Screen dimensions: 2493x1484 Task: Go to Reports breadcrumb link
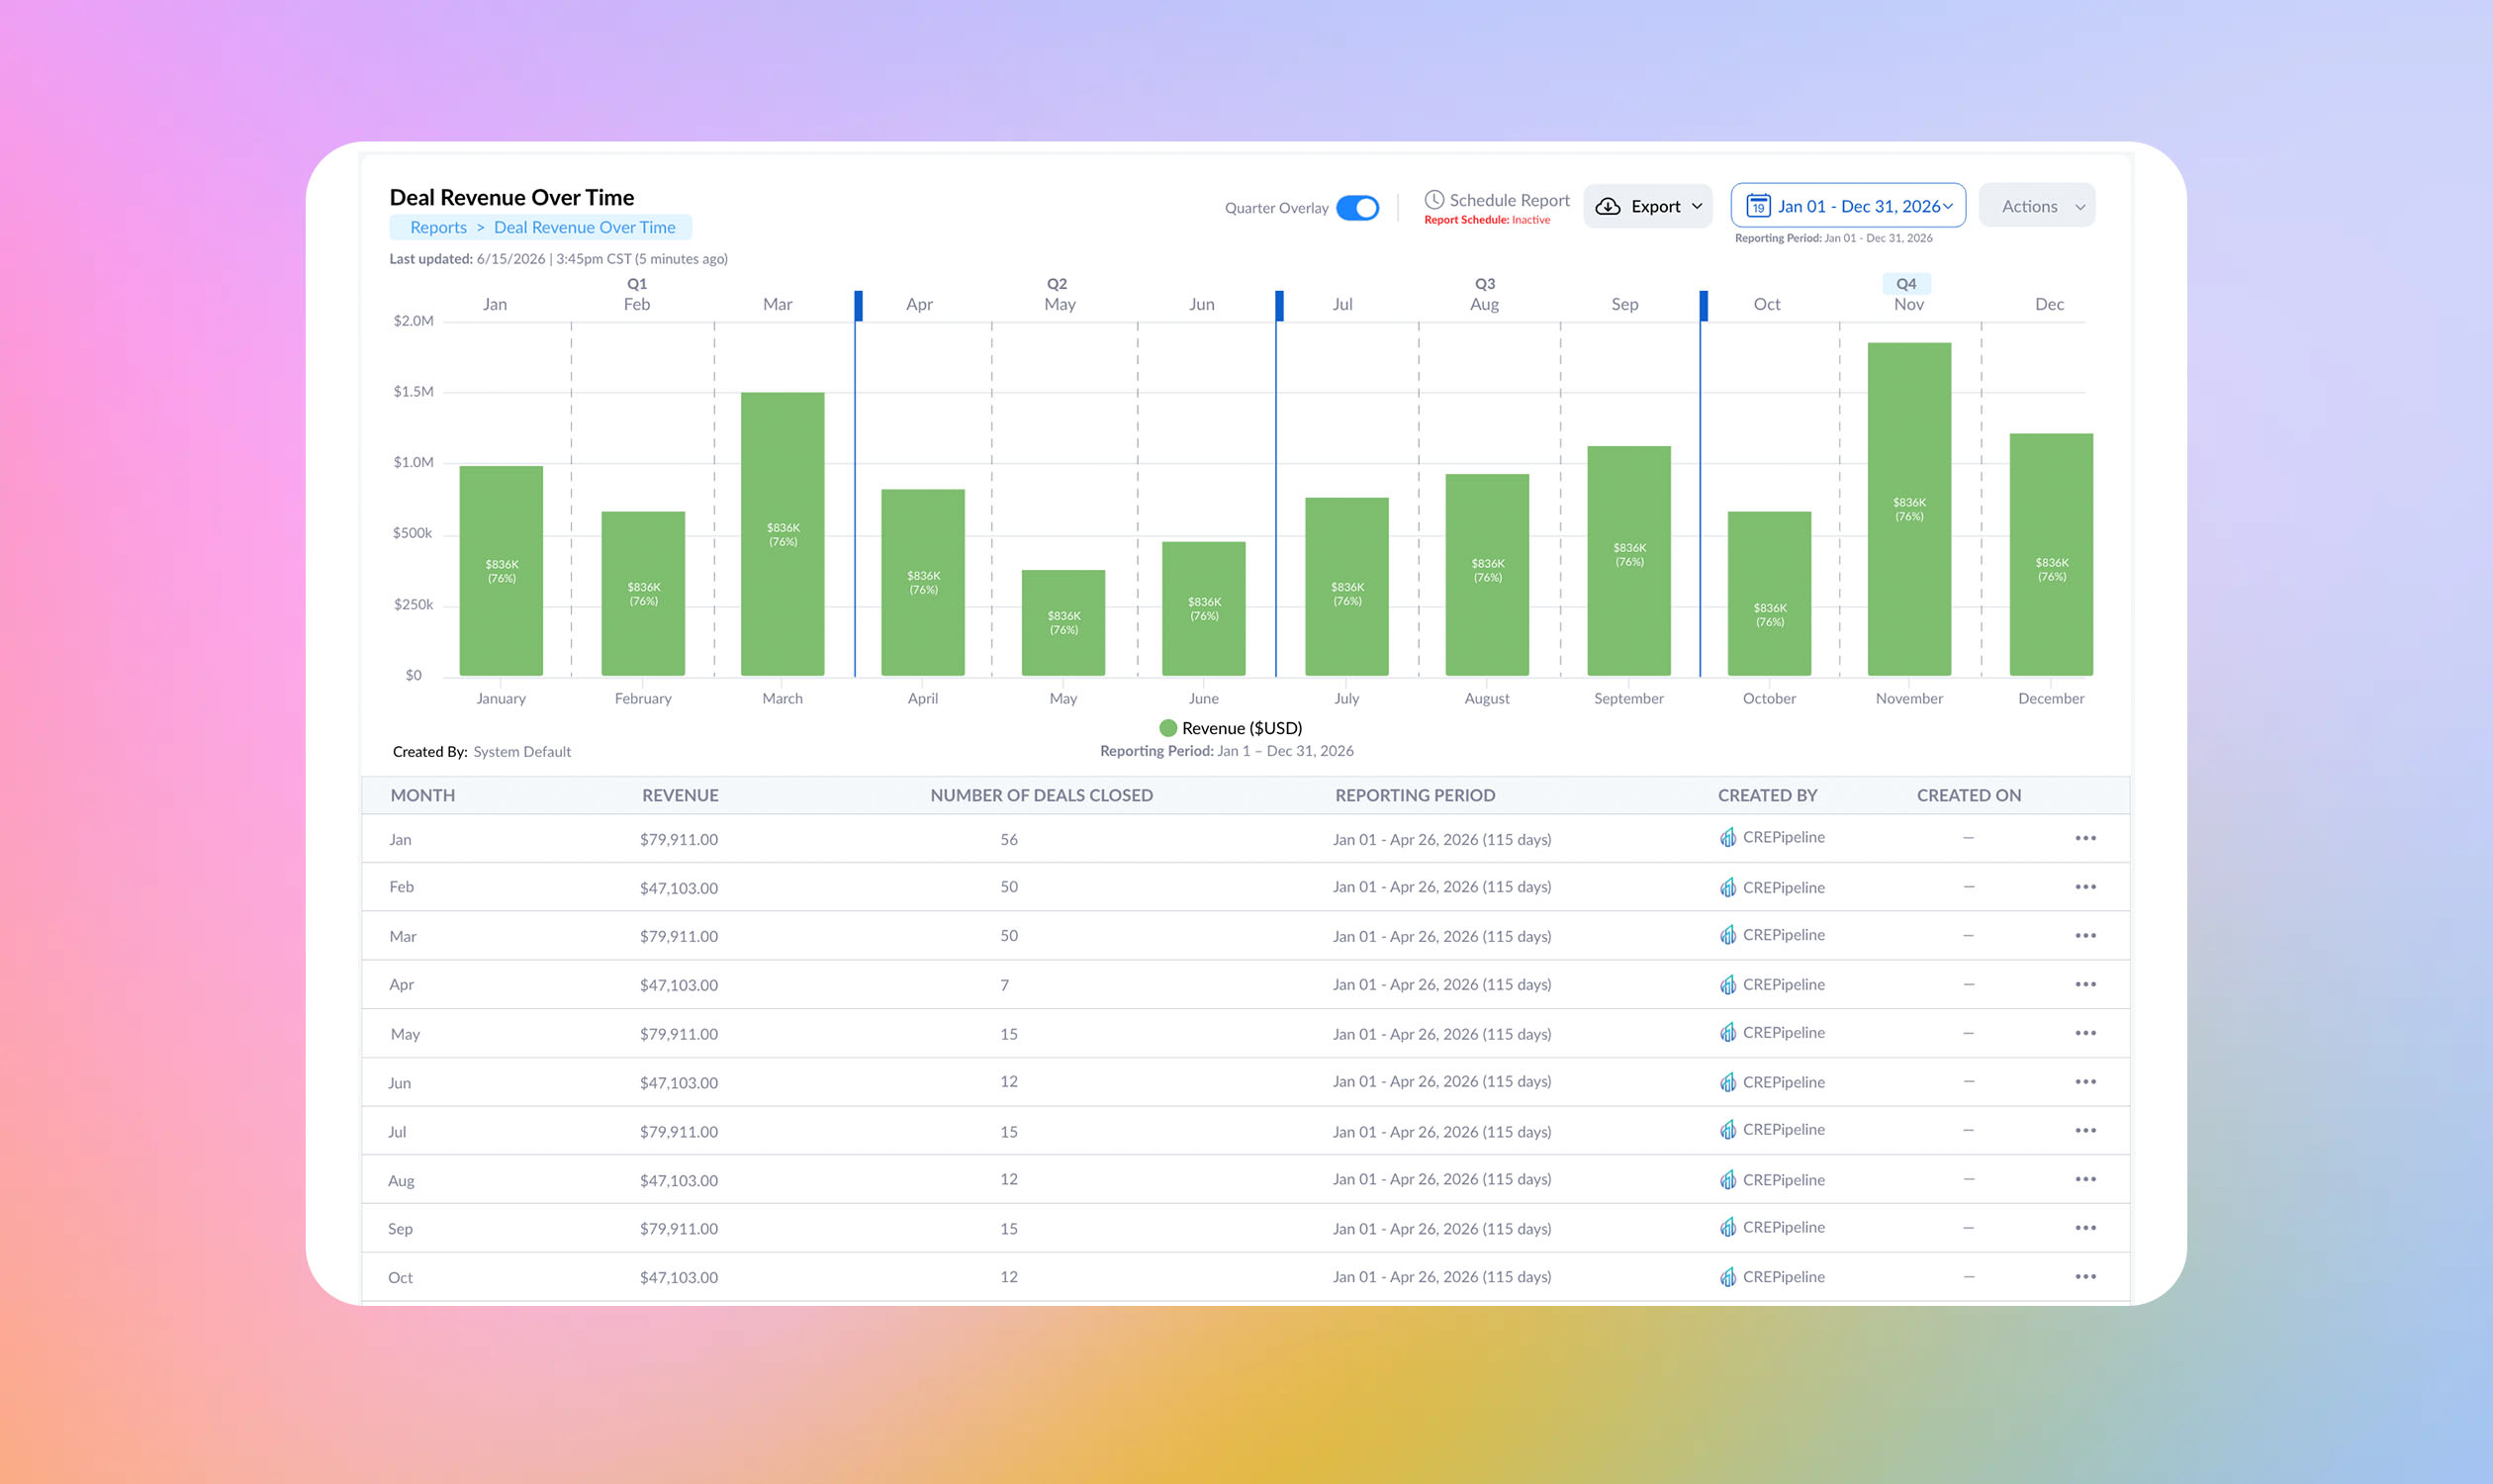coord(438,227)
